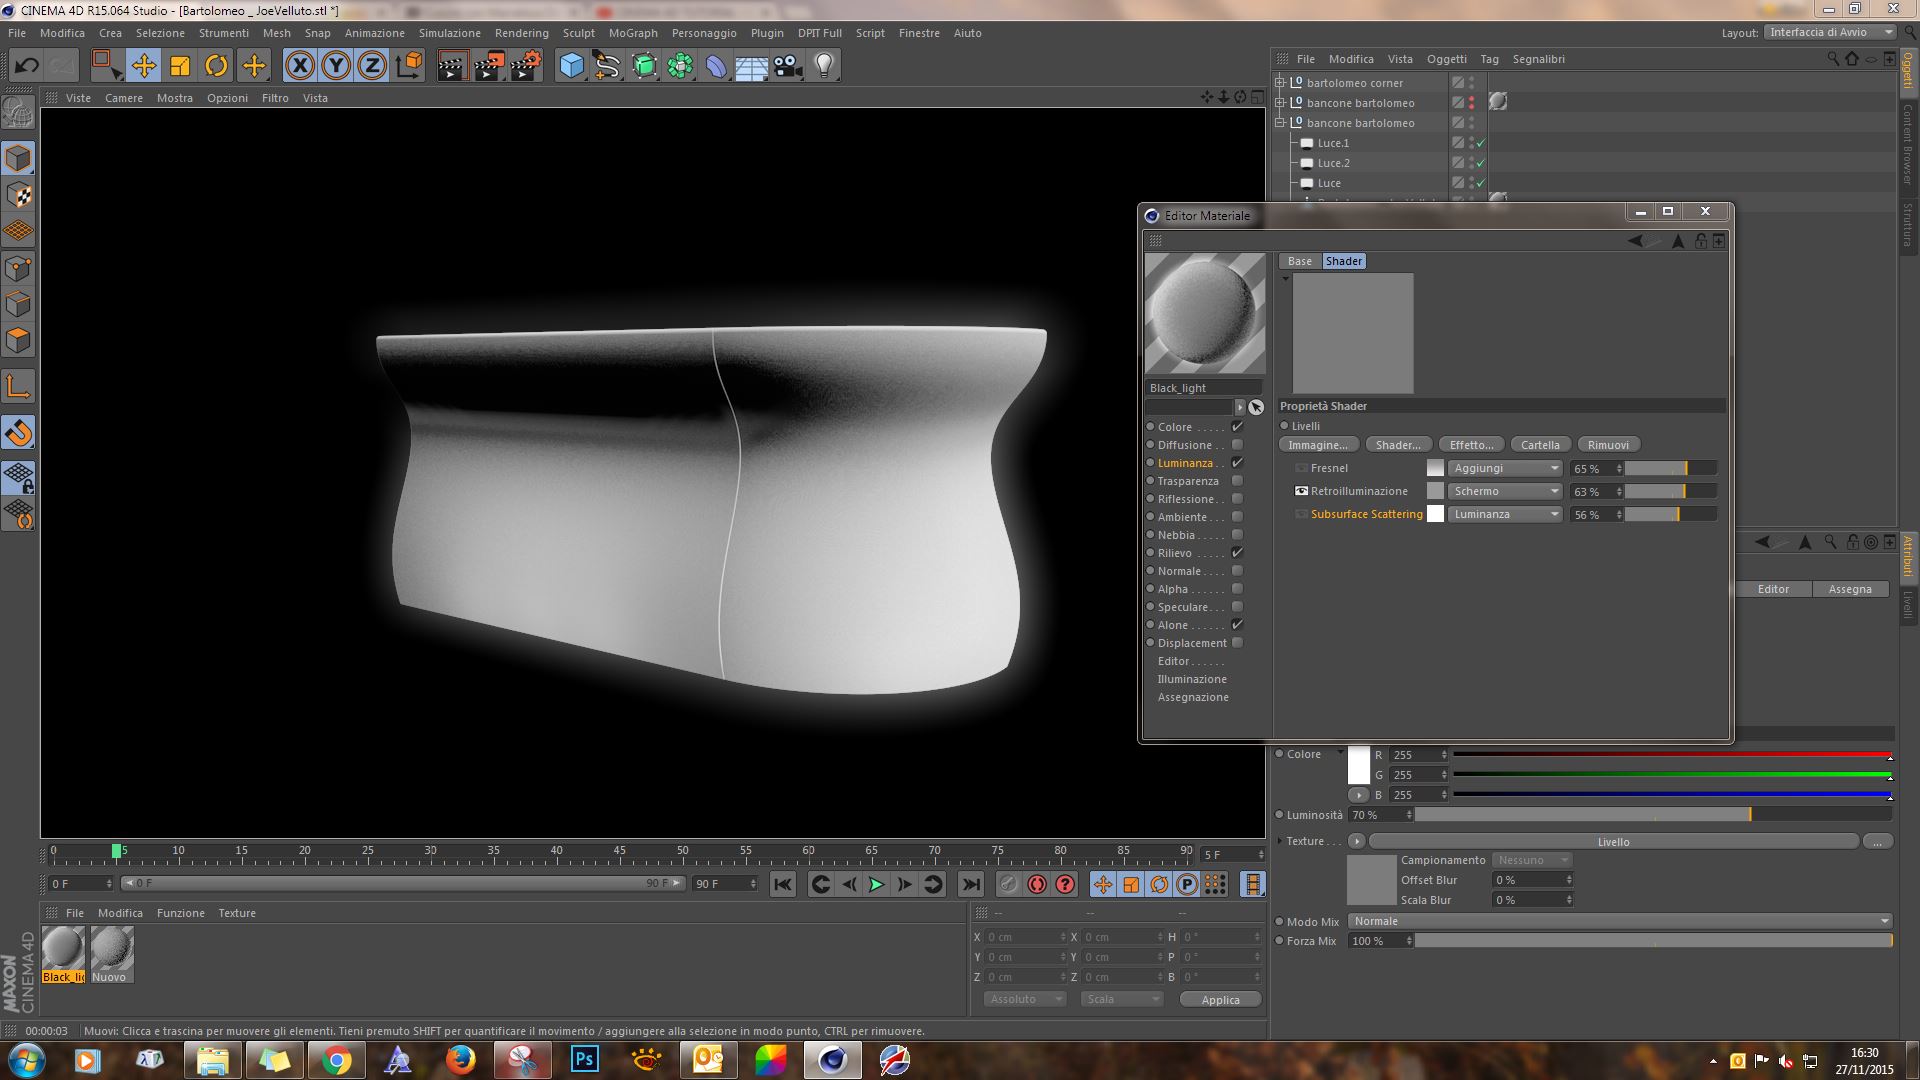Open the MoGraph menu
This screenshot has height=1080, width=1920.
pyautogui.click(x=633, y=33)
